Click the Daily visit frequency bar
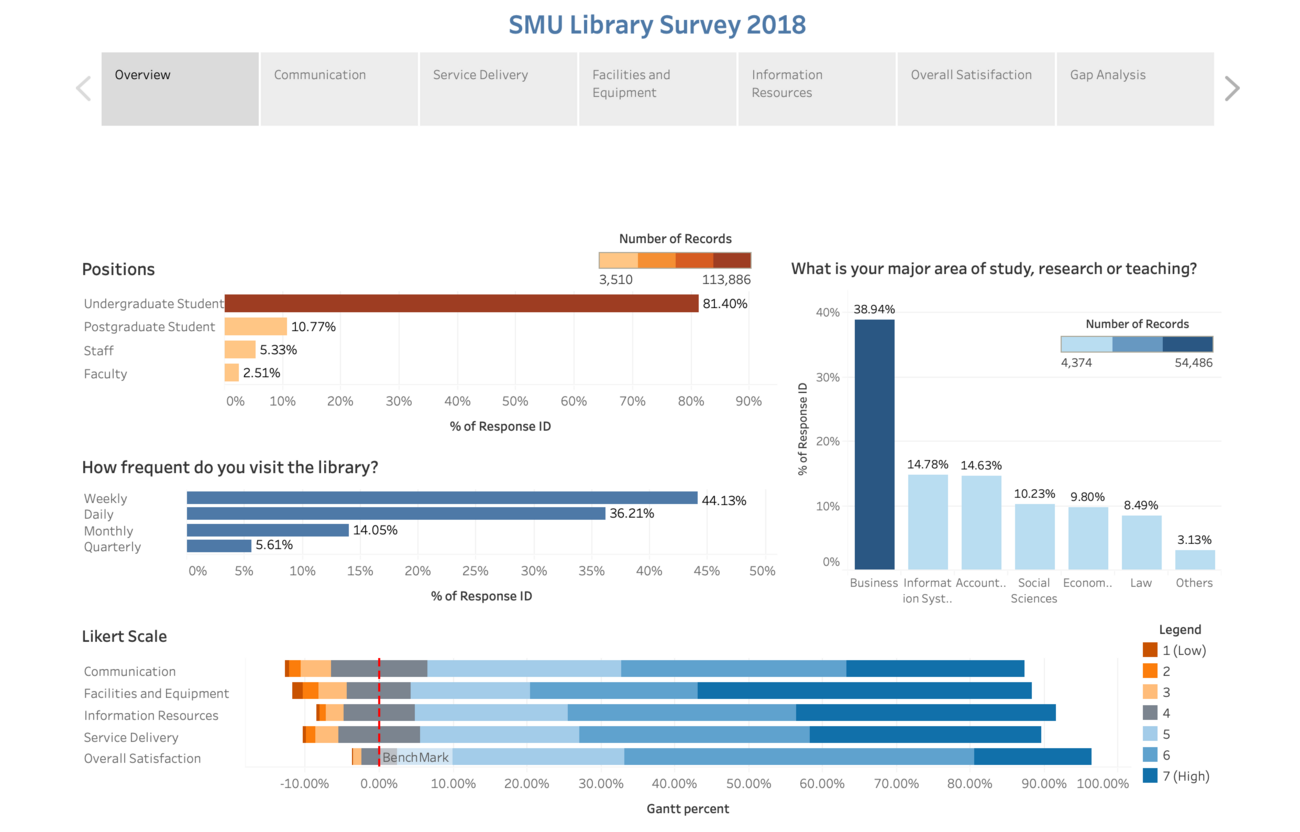 click(x=396, y=514)
